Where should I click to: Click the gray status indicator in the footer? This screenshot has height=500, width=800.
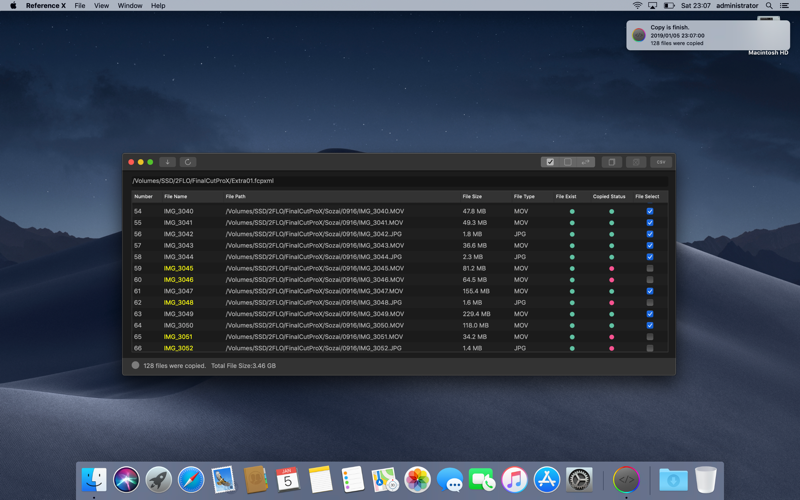tap(135, 365)
